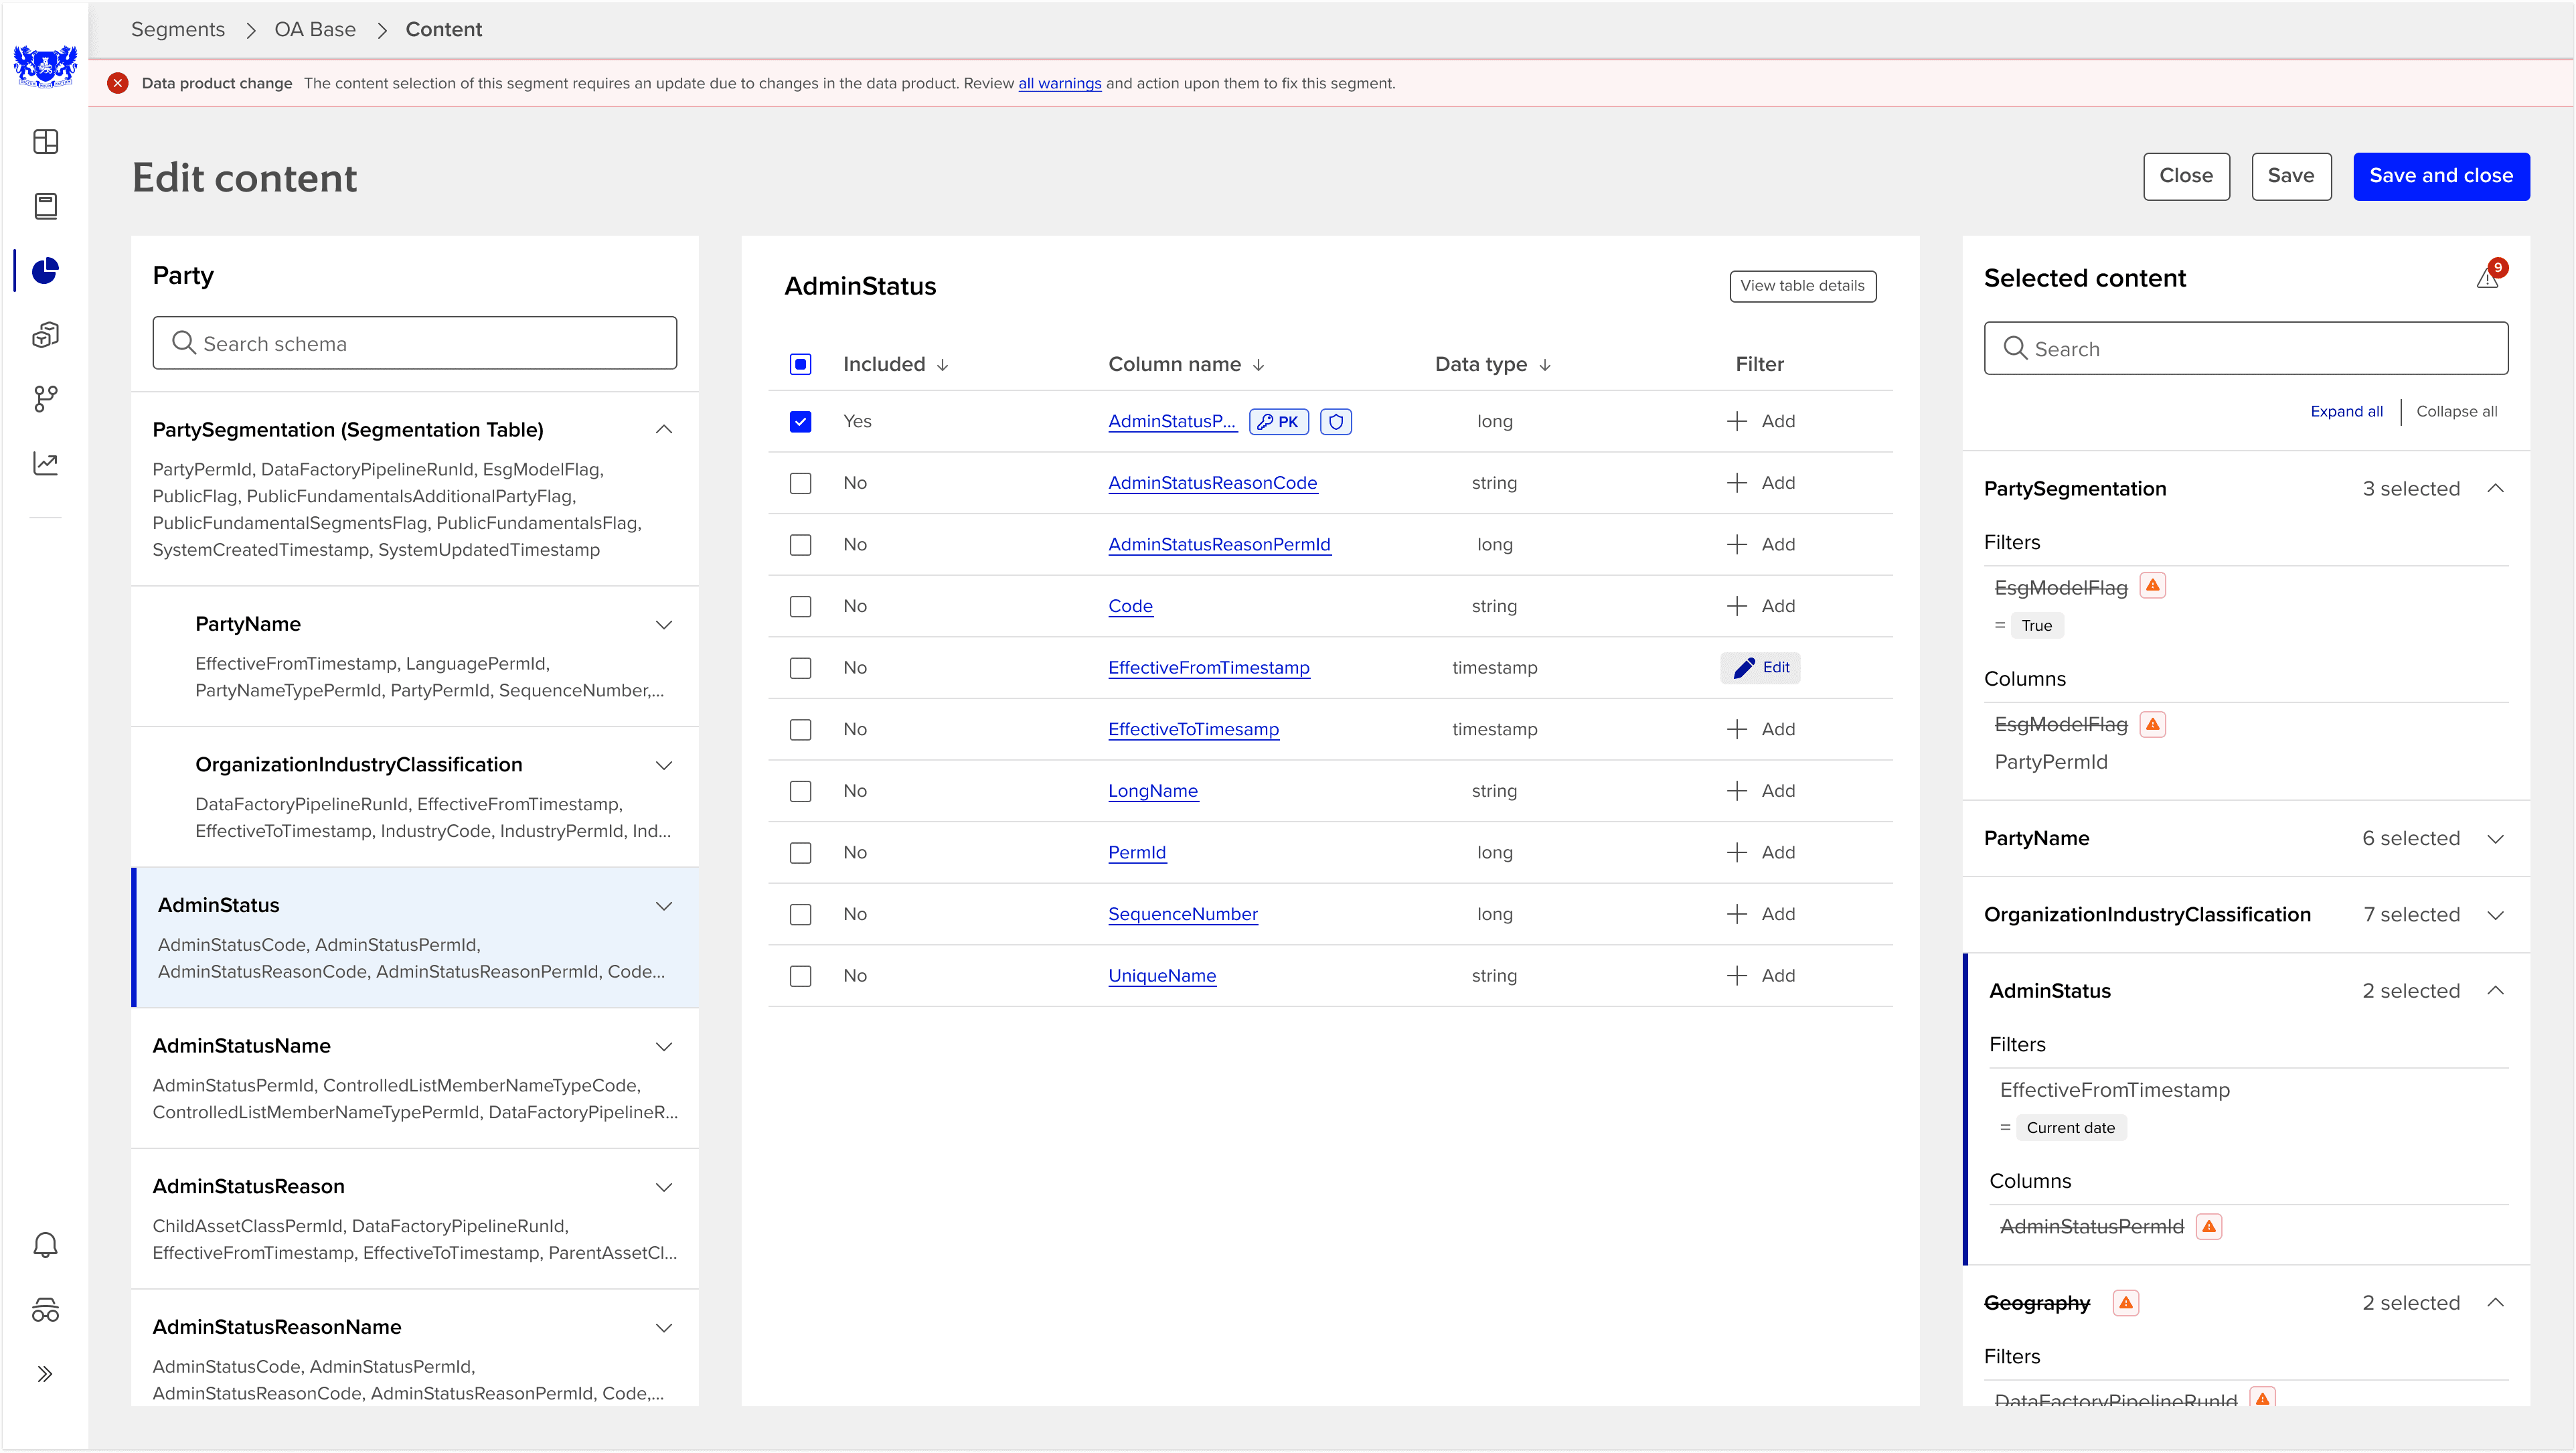
Task: Toggle the select-all Included header checkbox
Action: tap(800, 364)
